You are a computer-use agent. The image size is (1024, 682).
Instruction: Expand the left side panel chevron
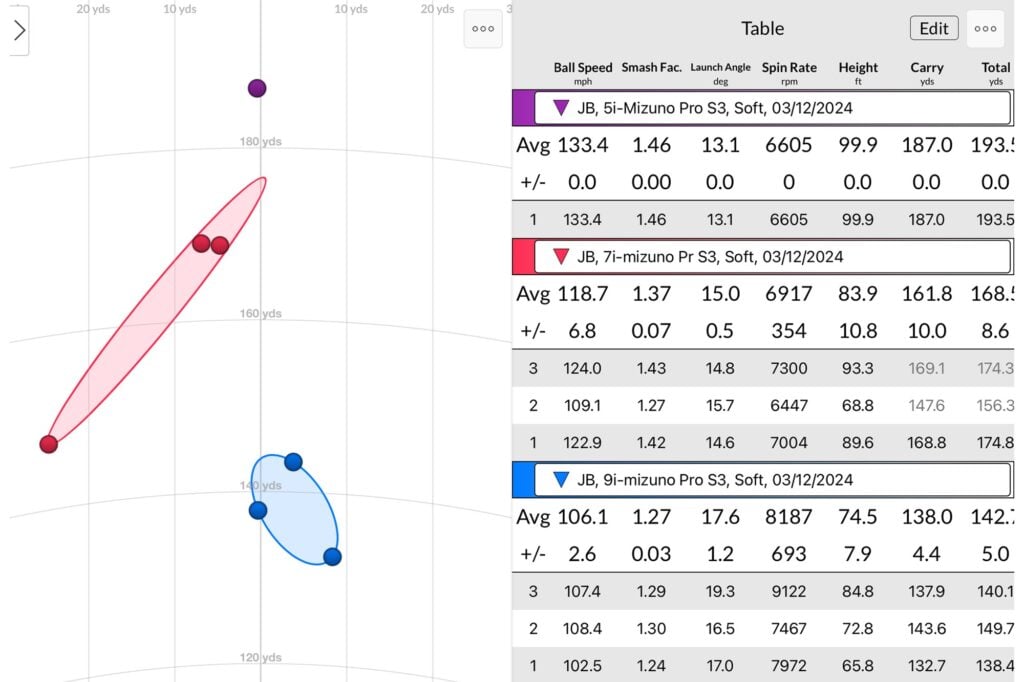pyautogui.click(x=19, y=31)
